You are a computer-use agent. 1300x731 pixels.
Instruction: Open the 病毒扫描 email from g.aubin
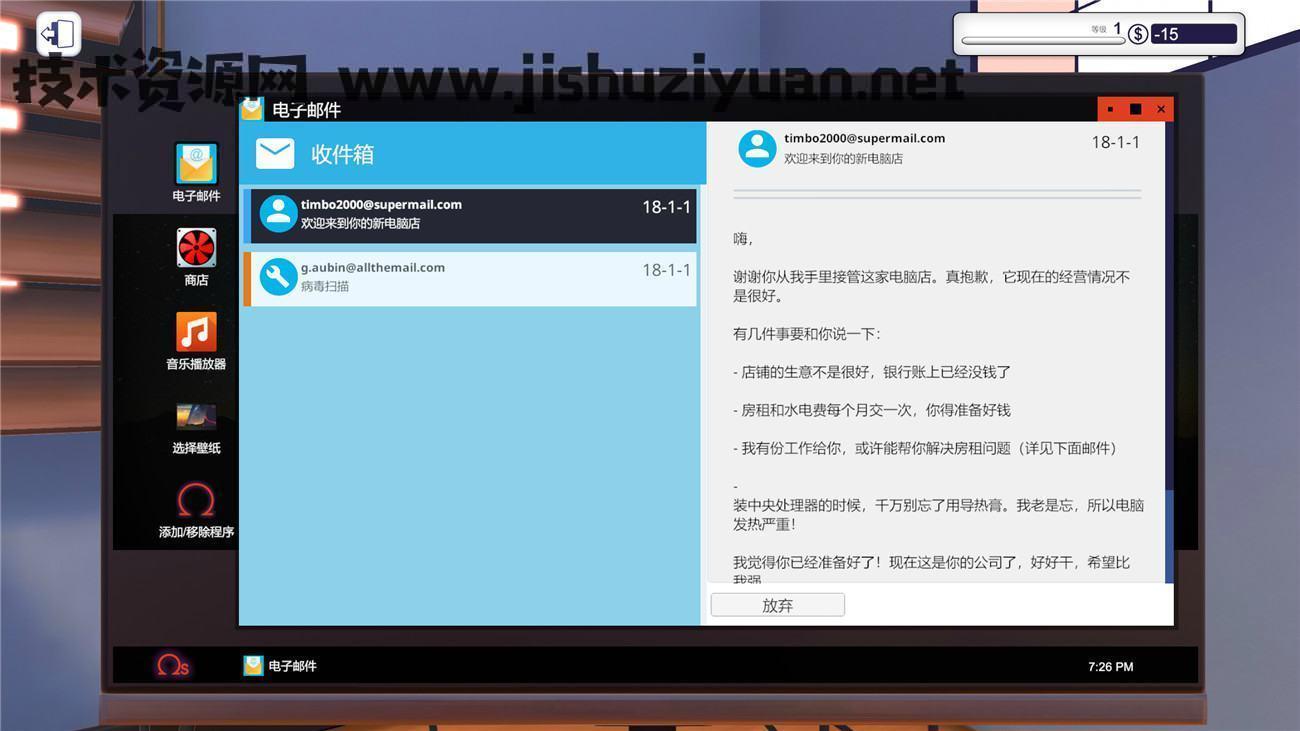(470, 277)
